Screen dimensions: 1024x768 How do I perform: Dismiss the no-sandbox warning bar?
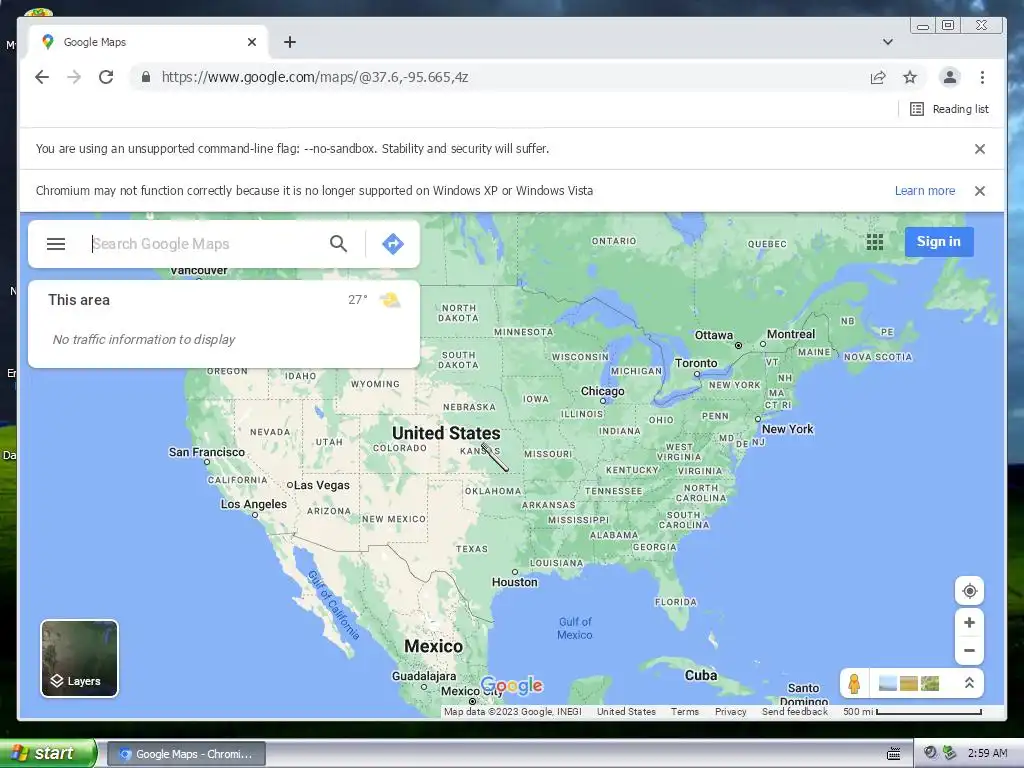pyautogui.click(x=980, y=149)
